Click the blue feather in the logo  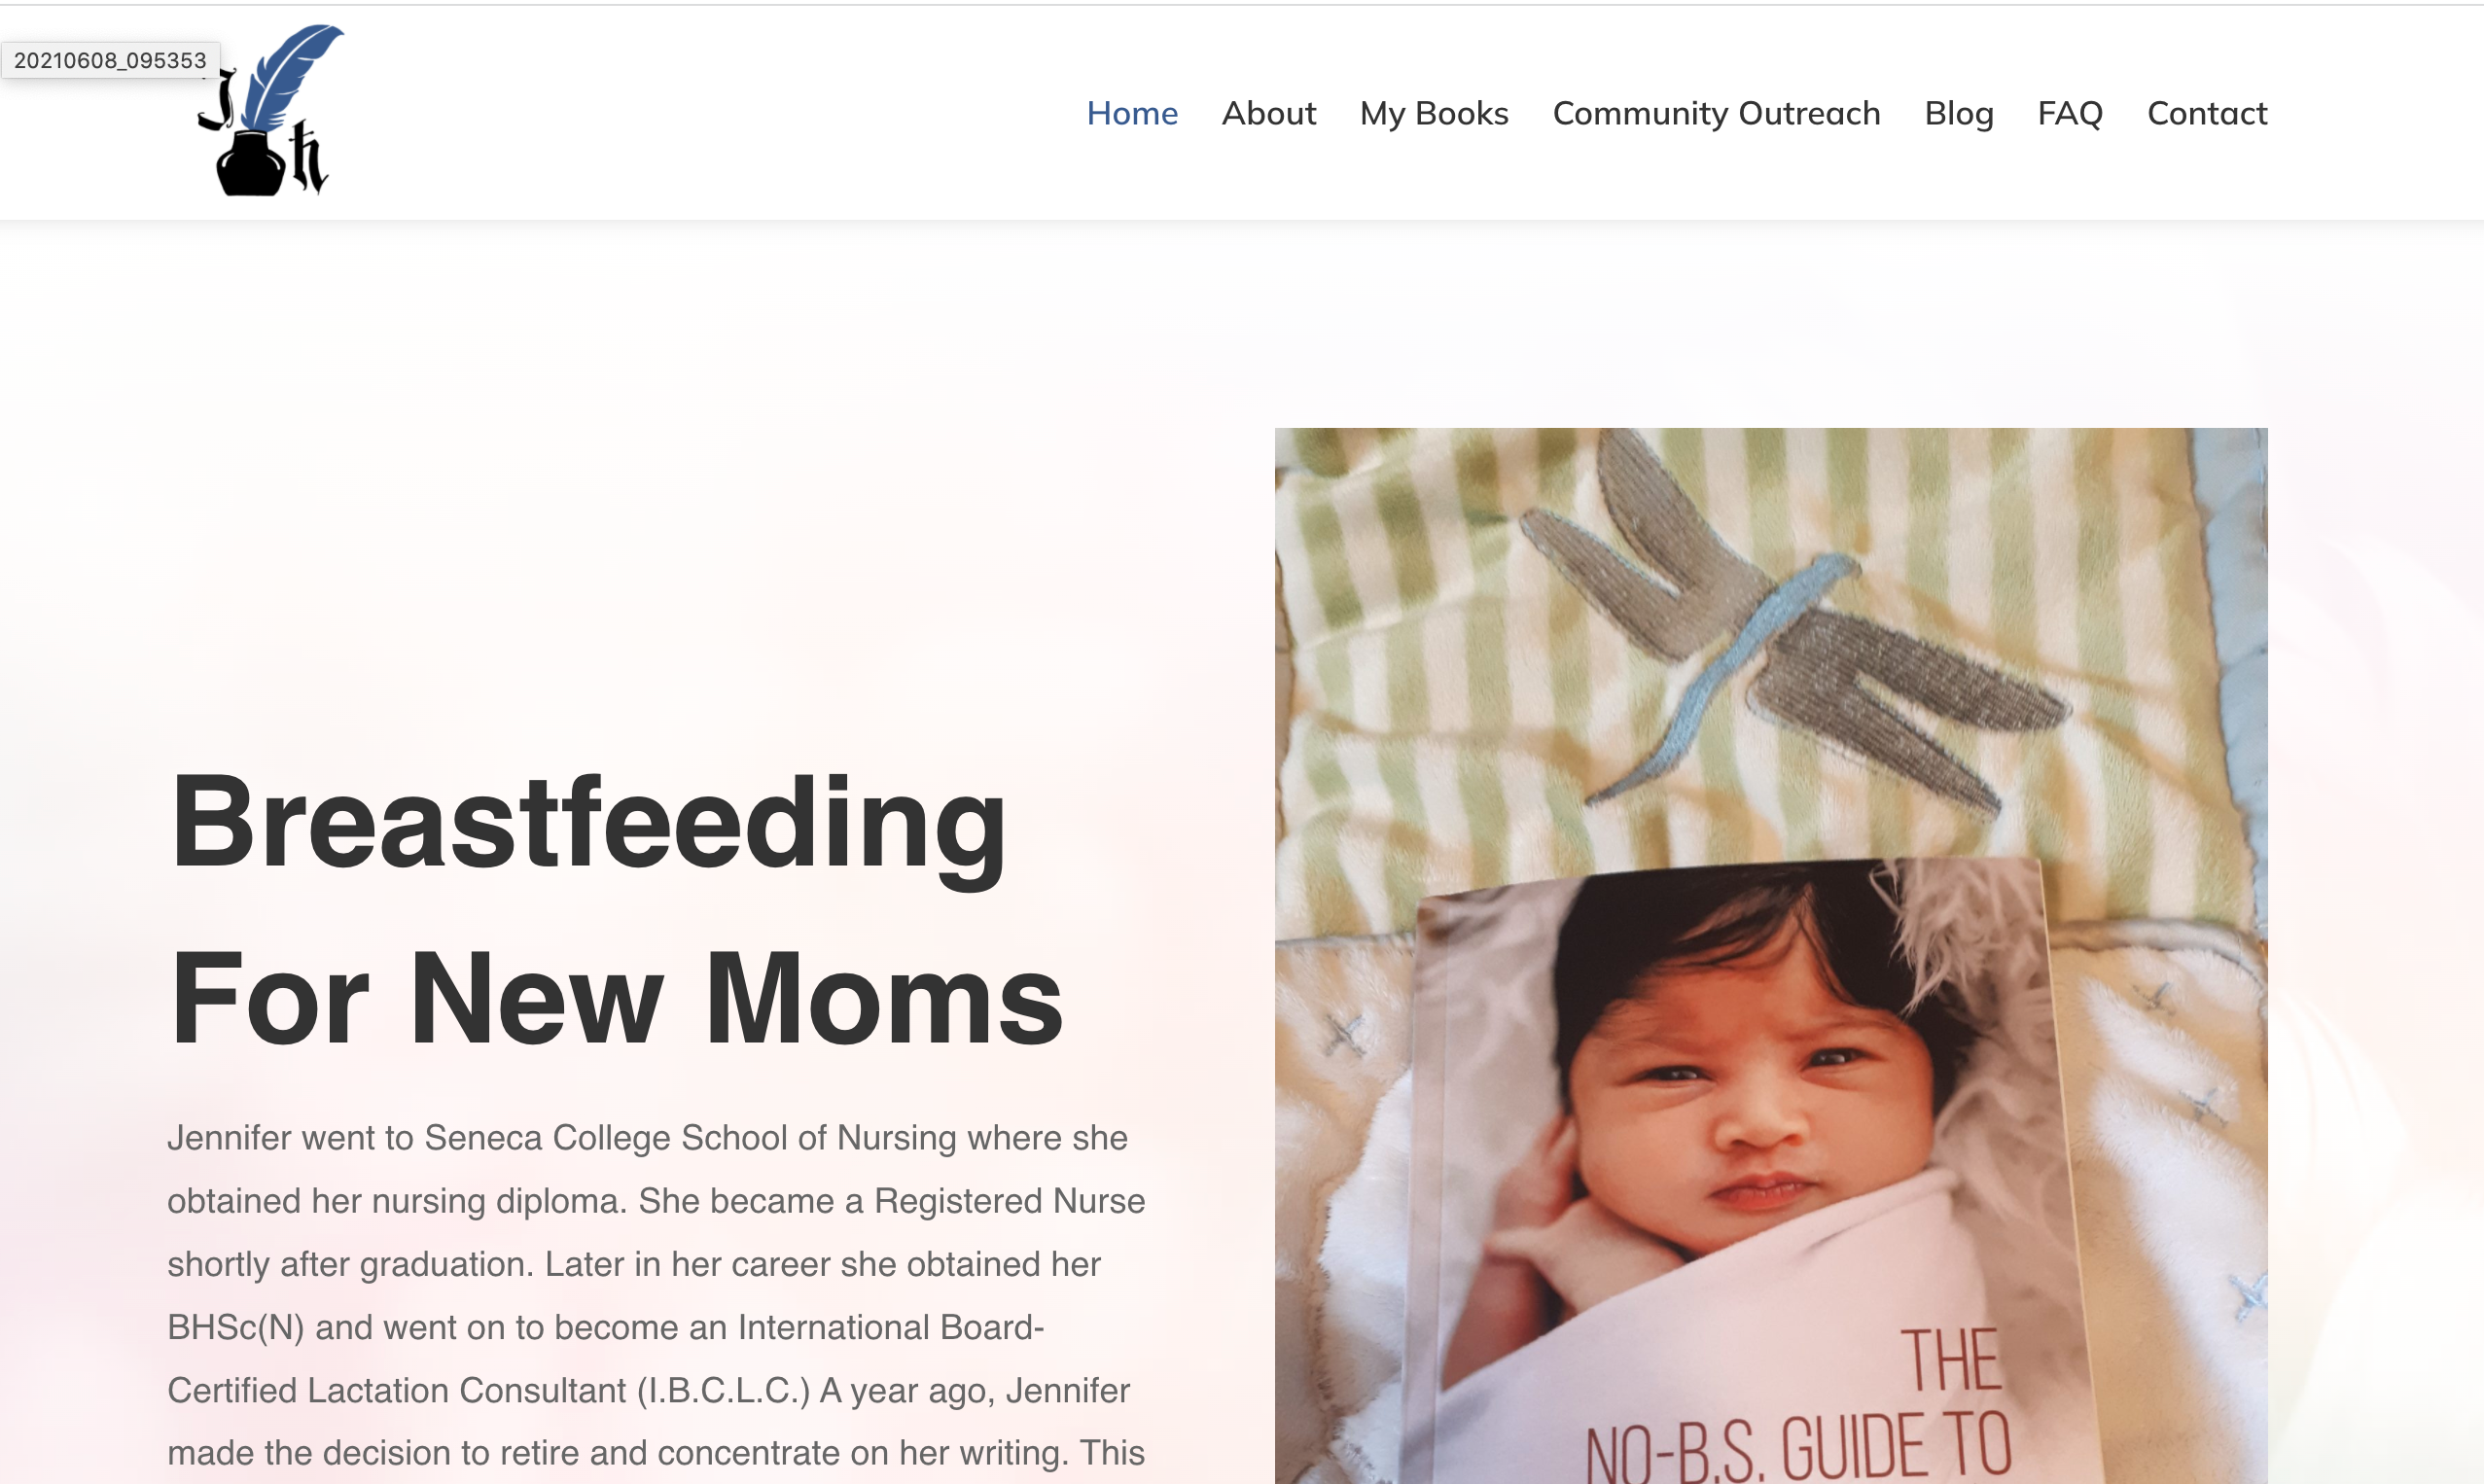[x=291, y=75]
